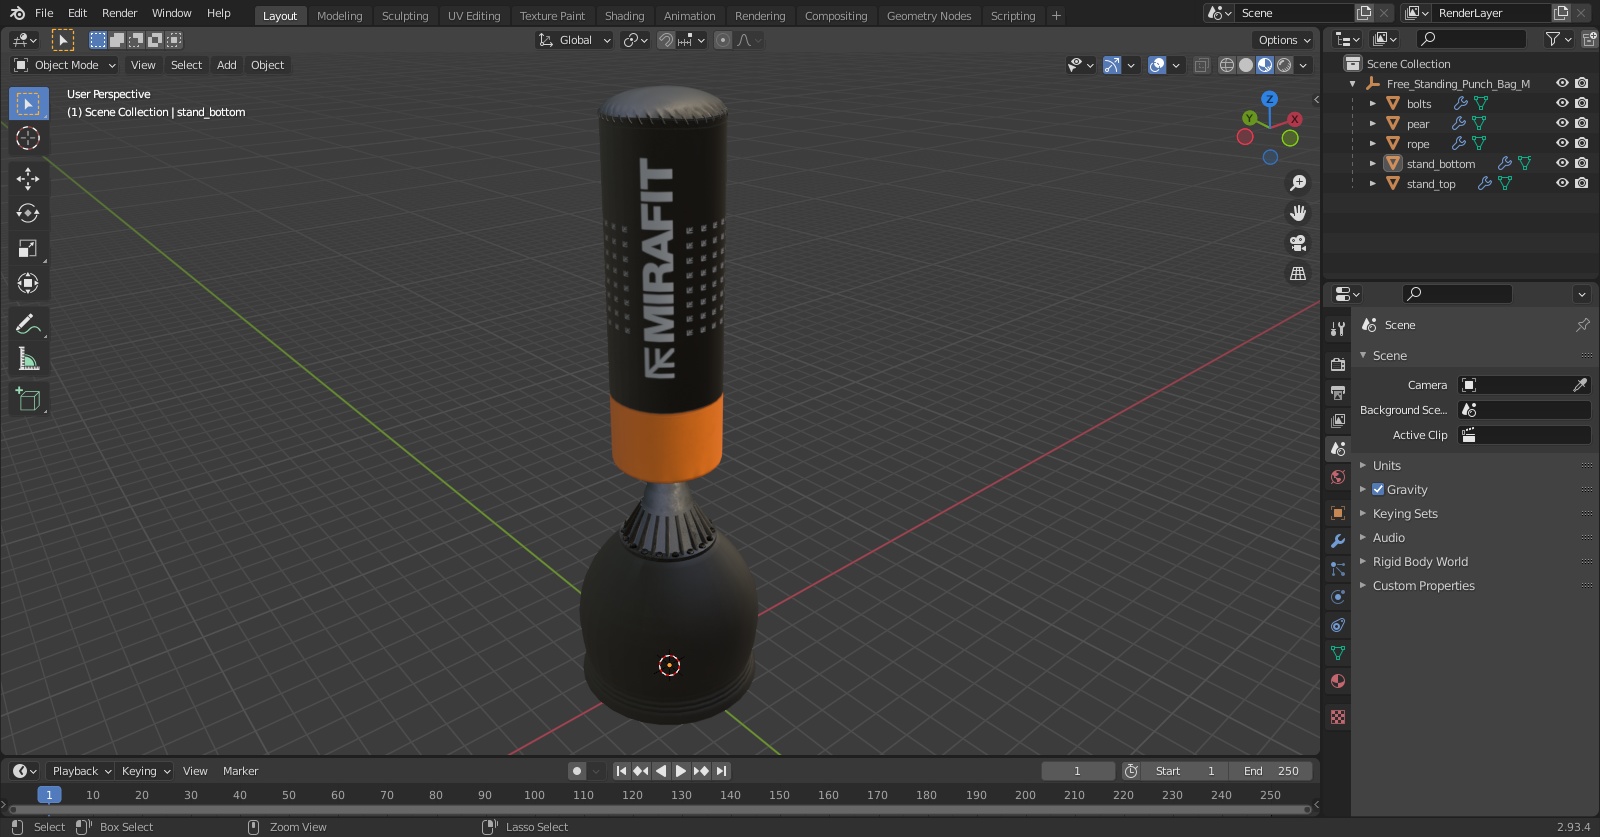Switch to Wireframe viewport shading
The height and width of the screenshot is (837, 1600).
click(x=1227, y=65)
